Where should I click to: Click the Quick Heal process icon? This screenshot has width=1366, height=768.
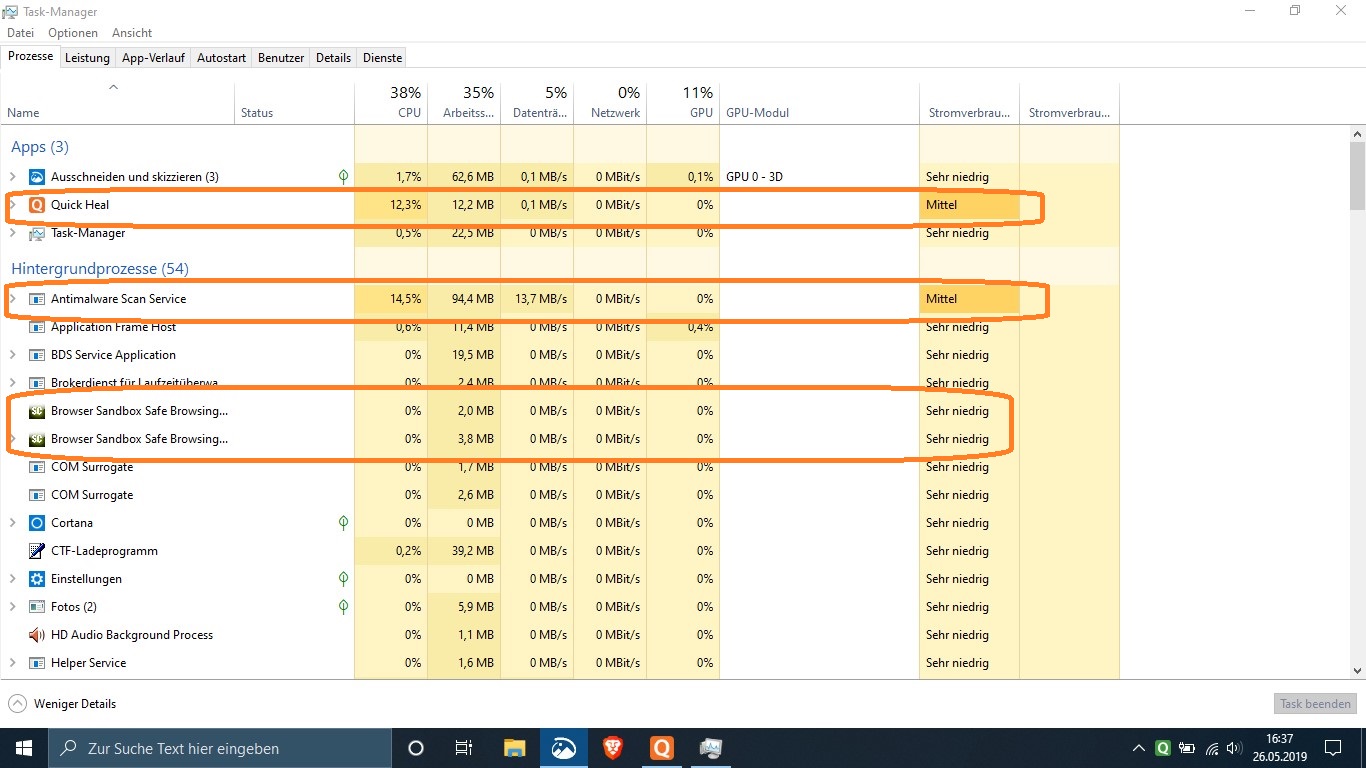(x=37, y=205)
